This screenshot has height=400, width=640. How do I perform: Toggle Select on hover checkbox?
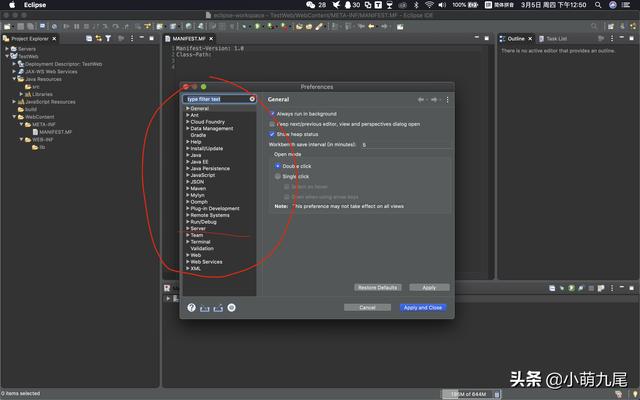coord(287,187)
